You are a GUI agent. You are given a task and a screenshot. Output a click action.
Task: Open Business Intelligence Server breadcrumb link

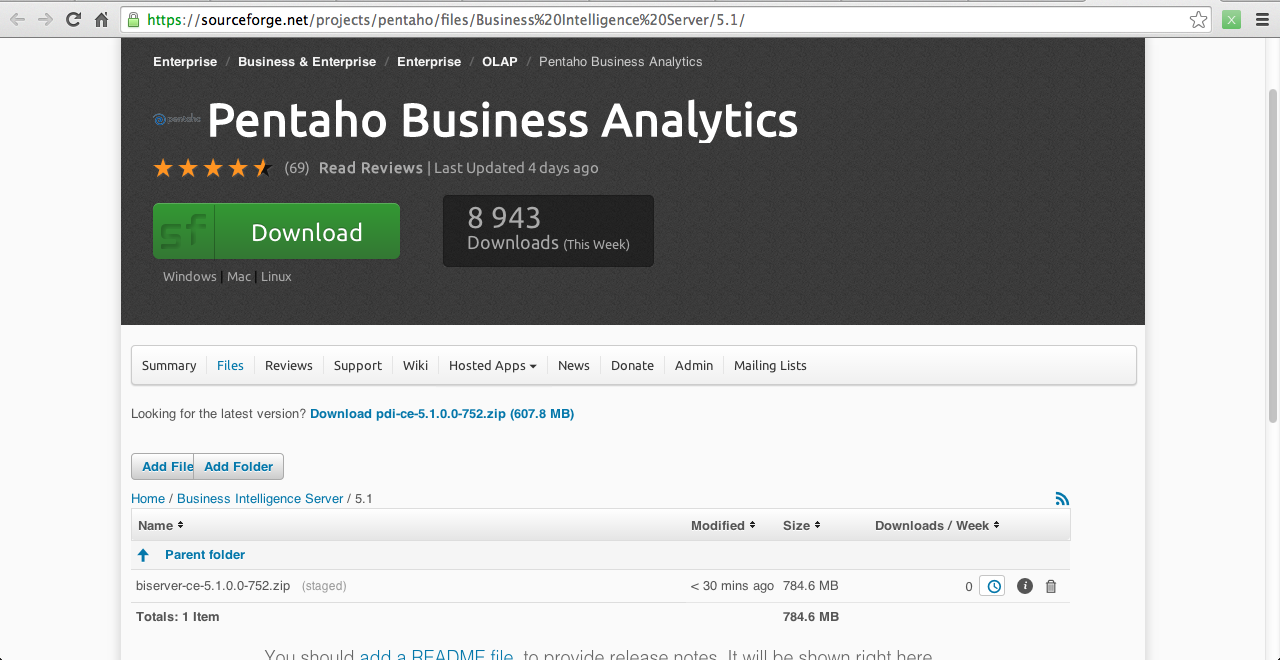[260, 498]
